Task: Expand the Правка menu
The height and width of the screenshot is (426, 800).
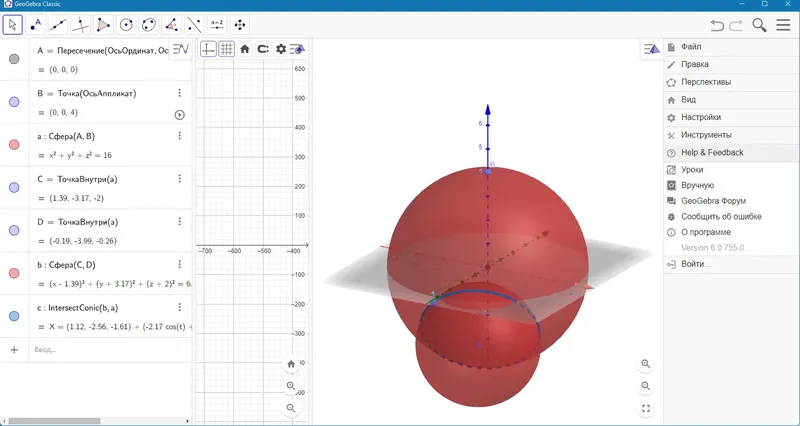Action: [x=732, y=64]
